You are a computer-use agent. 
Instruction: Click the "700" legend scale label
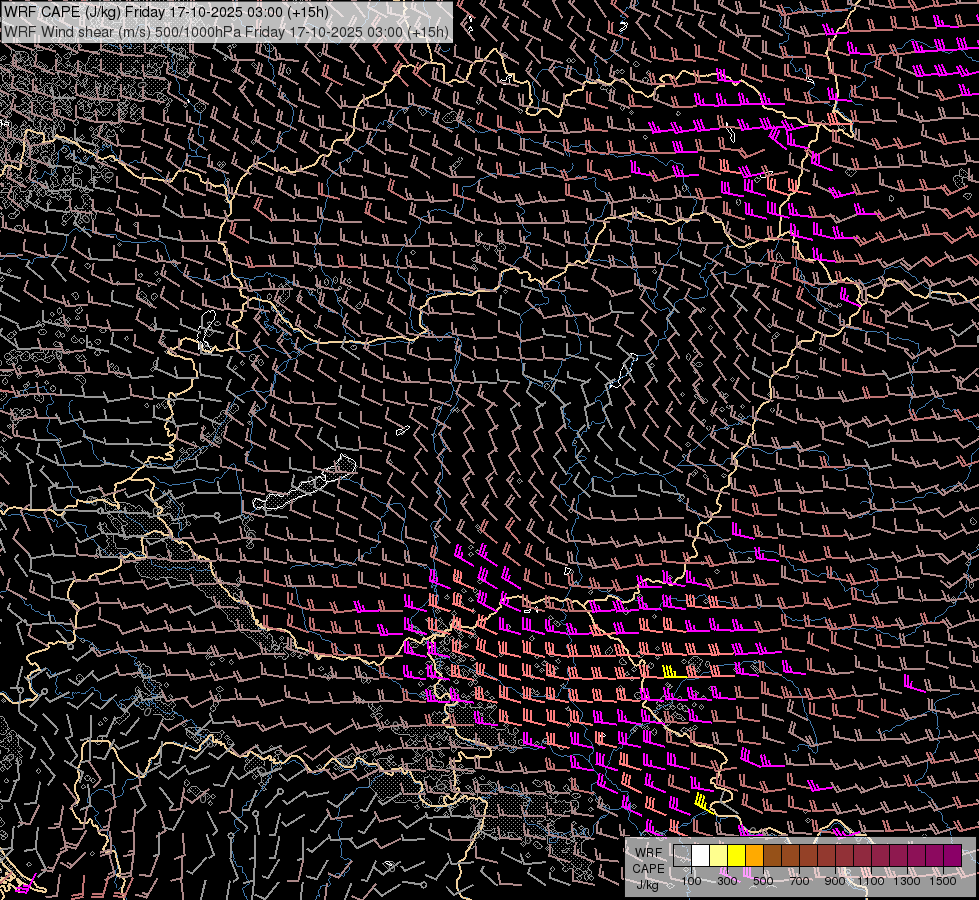pyautogui.click(x=799, y=881)
